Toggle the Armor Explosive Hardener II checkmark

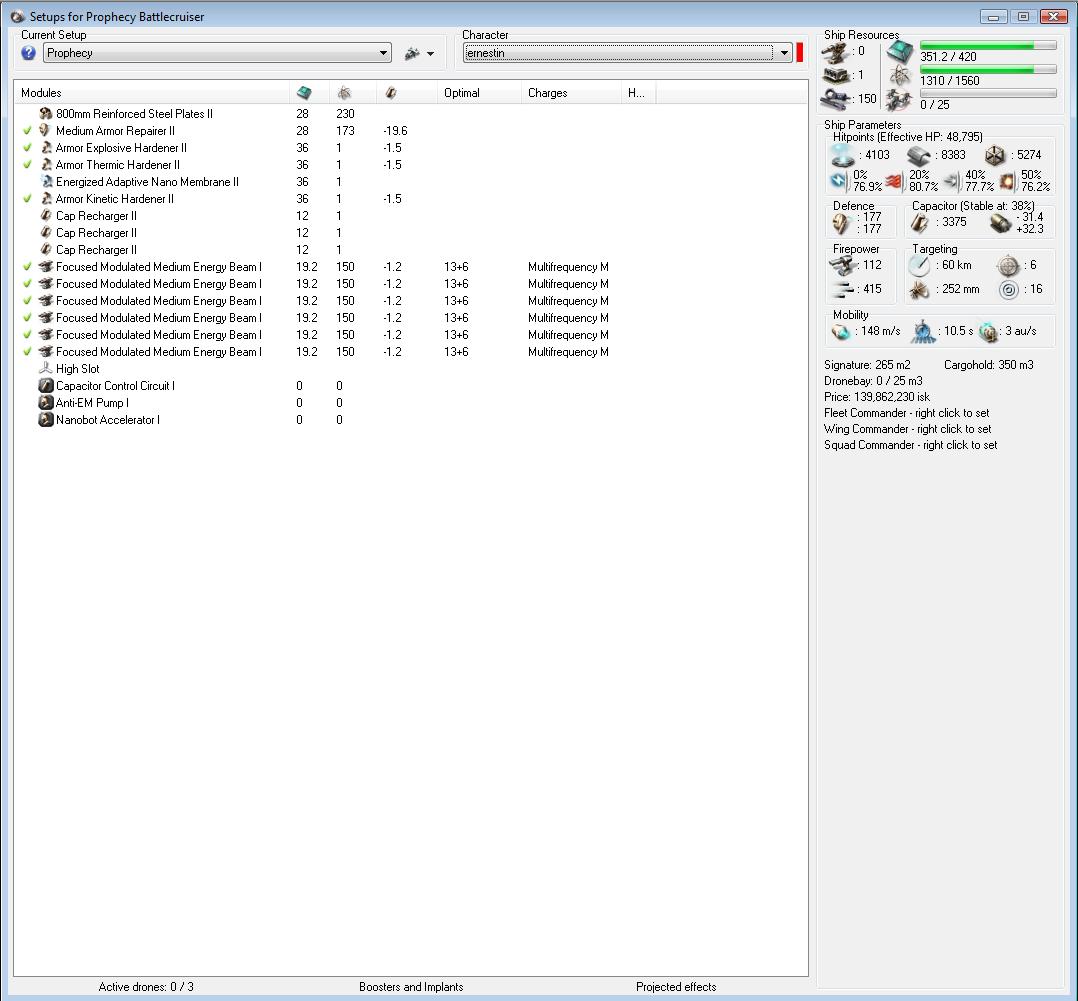[28, 148]
